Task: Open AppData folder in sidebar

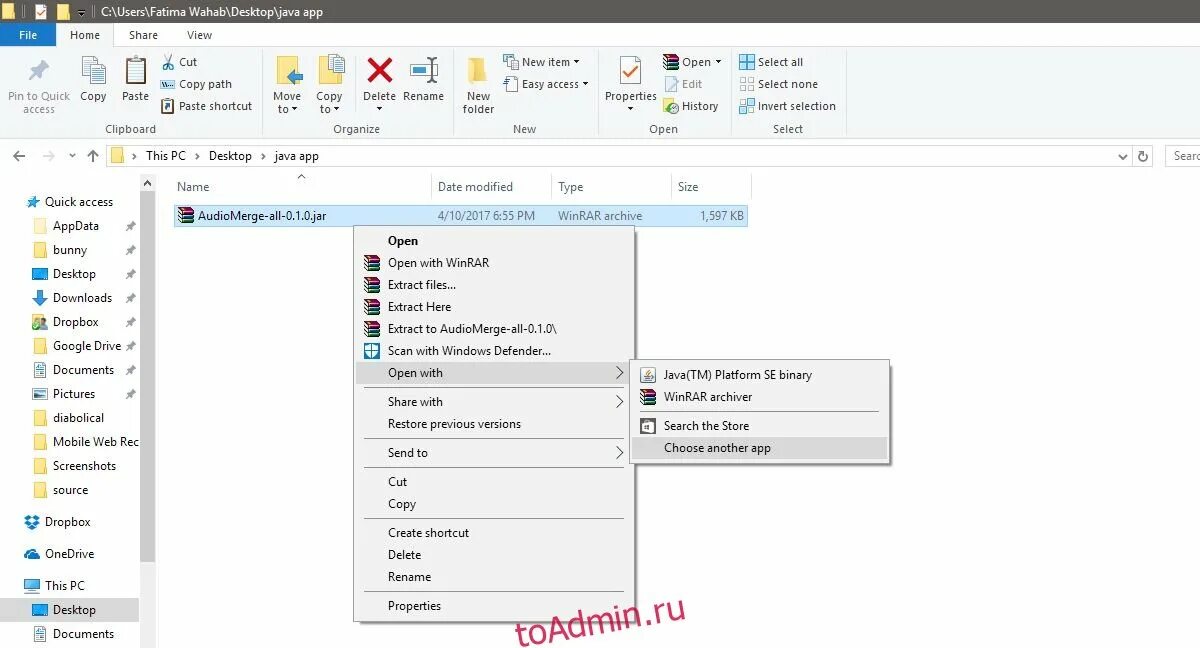Action: click(x=75, y=226)
